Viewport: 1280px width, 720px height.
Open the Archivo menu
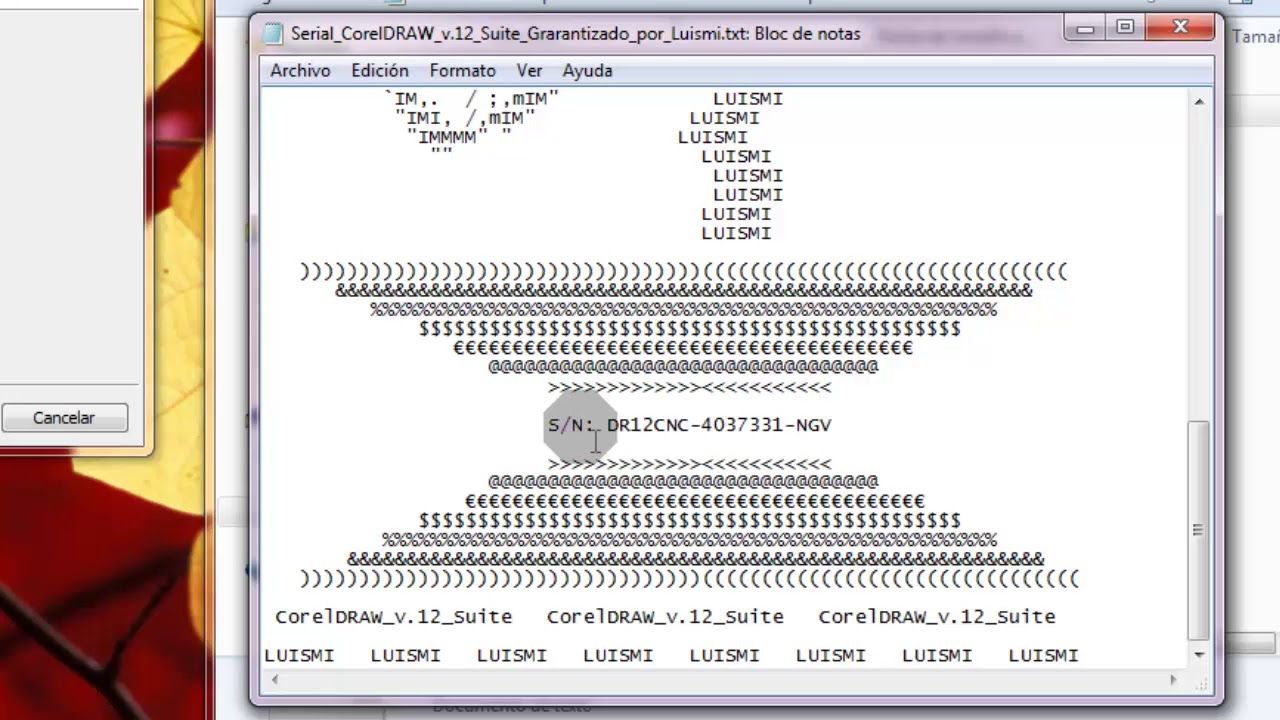tap(300, 71)
